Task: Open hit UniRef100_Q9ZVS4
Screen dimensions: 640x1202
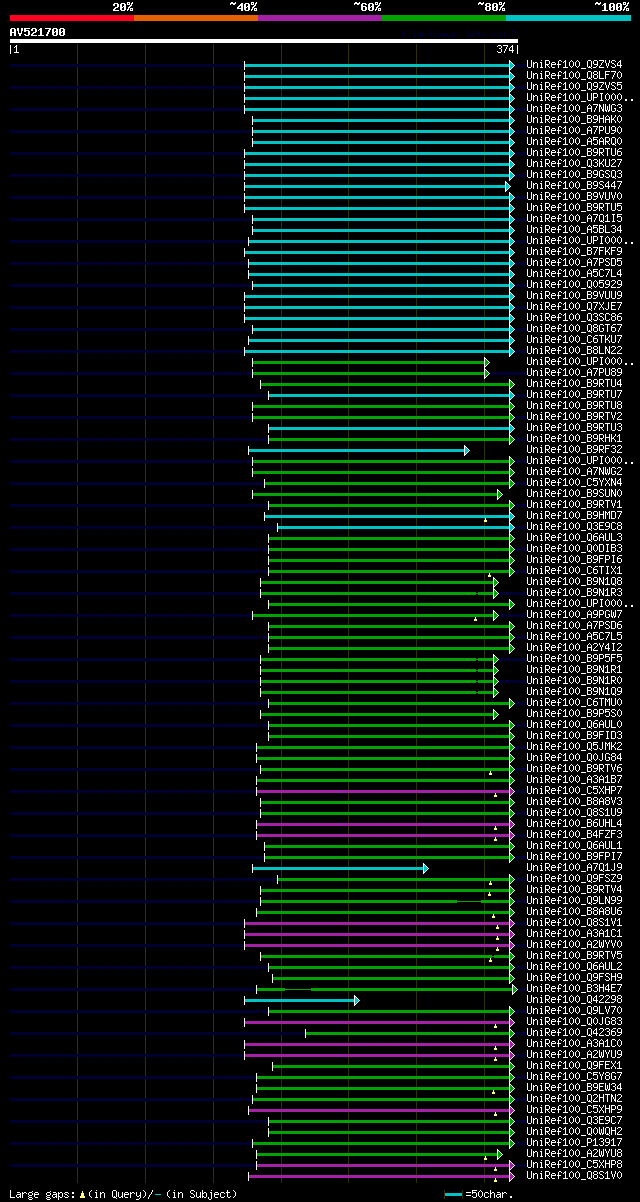Action: point(574,64)
